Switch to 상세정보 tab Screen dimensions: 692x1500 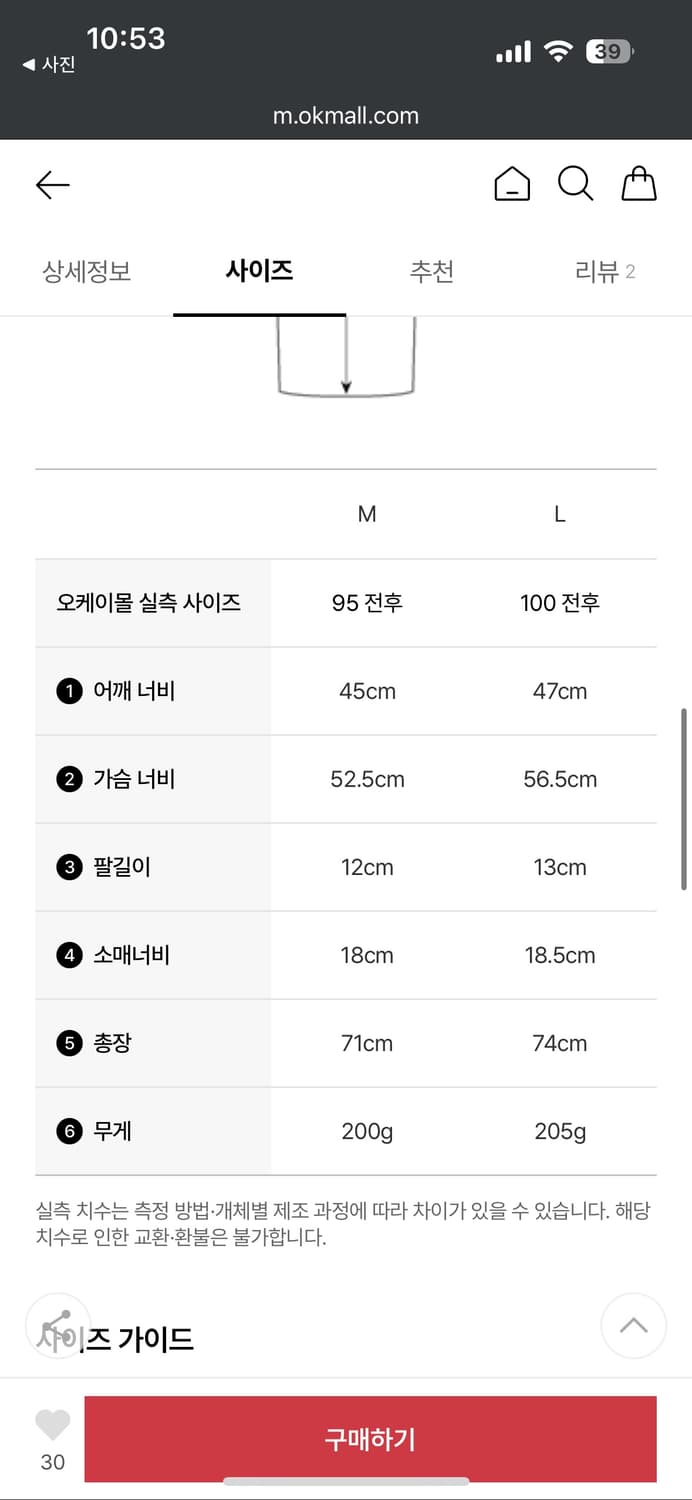(x=87, y=271)
